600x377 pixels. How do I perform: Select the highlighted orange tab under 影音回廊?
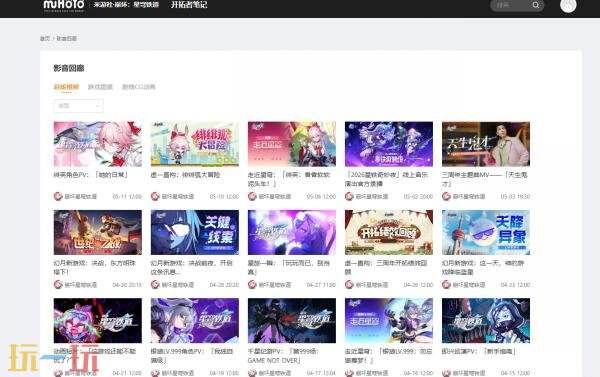tap(66, 87)
